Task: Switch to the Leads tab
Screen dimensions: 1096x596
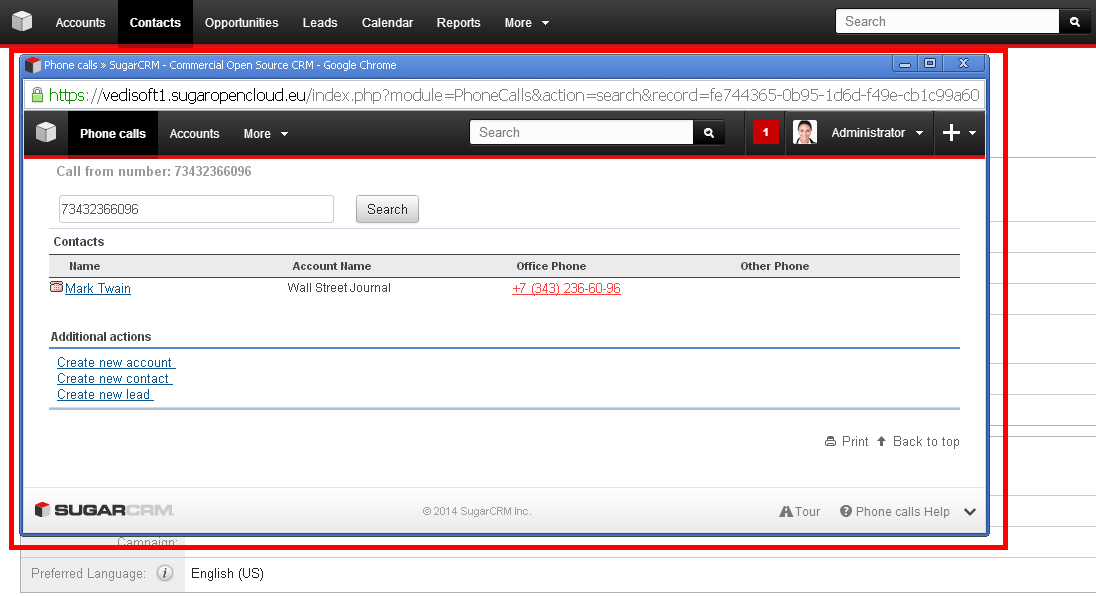Action: point(320,22)
